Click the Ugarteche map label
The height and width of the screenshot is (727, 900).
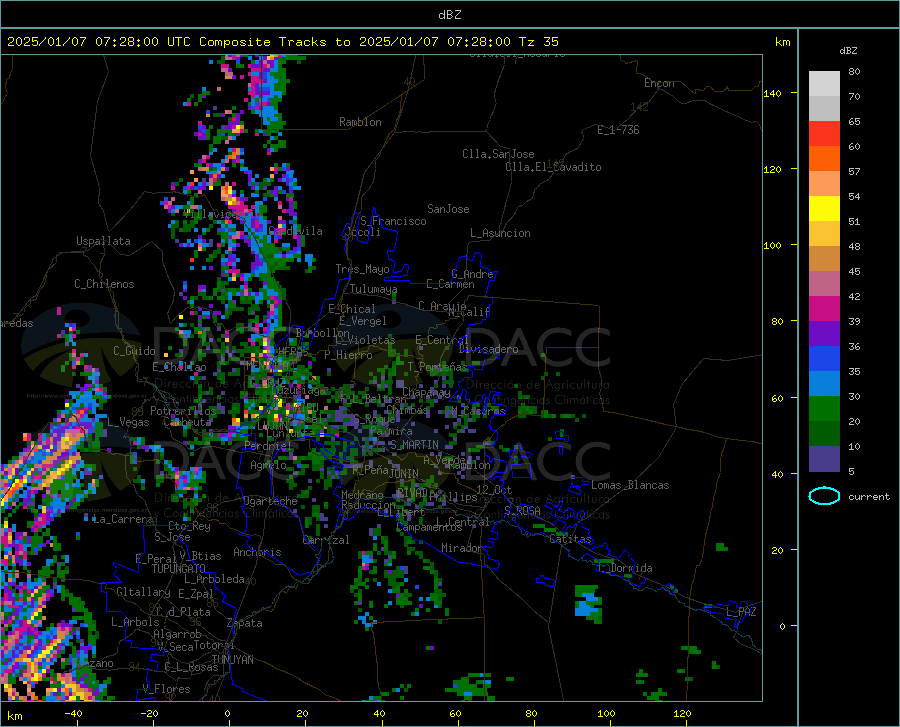tap(270, 501)
